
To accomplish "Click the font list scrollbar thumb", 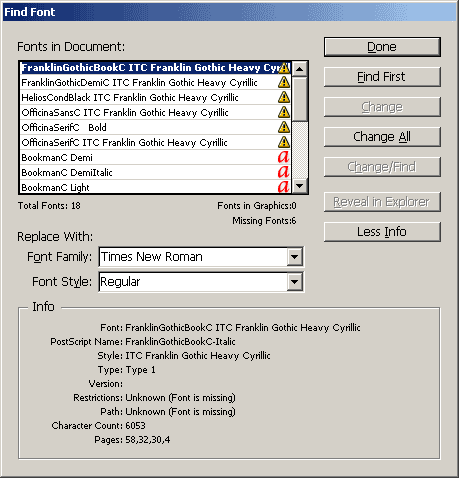I will point(299,99).
